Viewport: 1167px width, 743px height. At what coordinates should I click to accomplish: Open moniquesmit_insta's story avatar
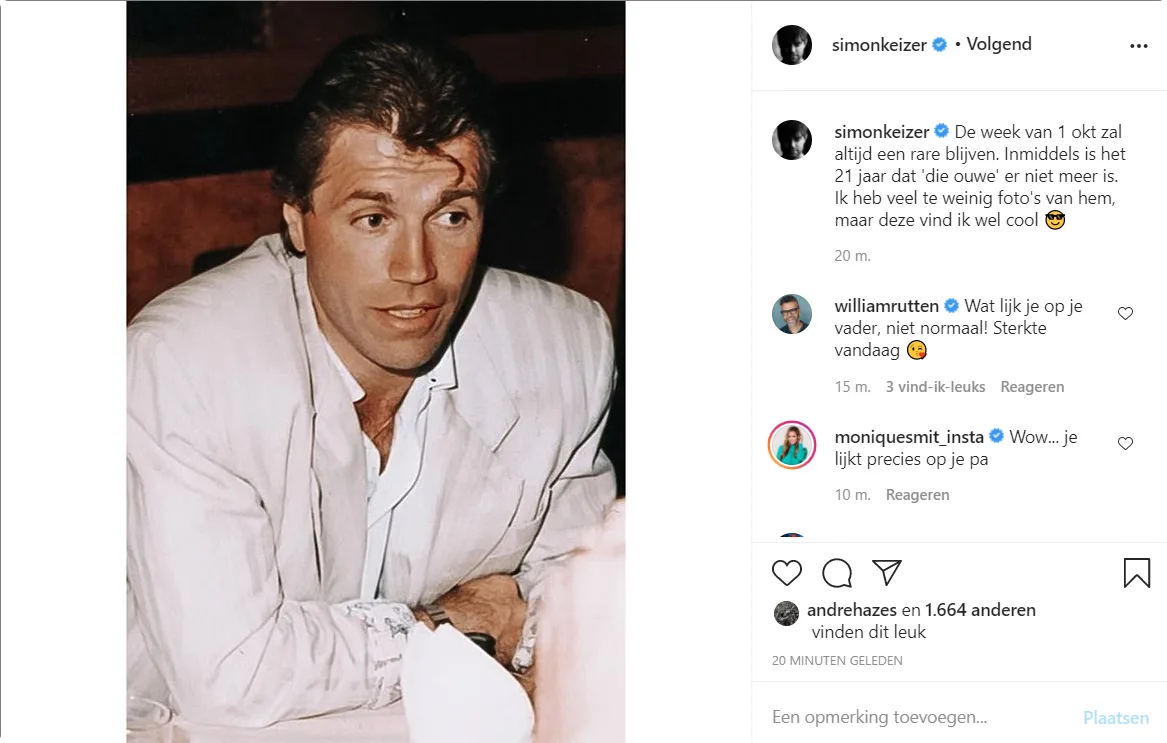tap(792, 444)
